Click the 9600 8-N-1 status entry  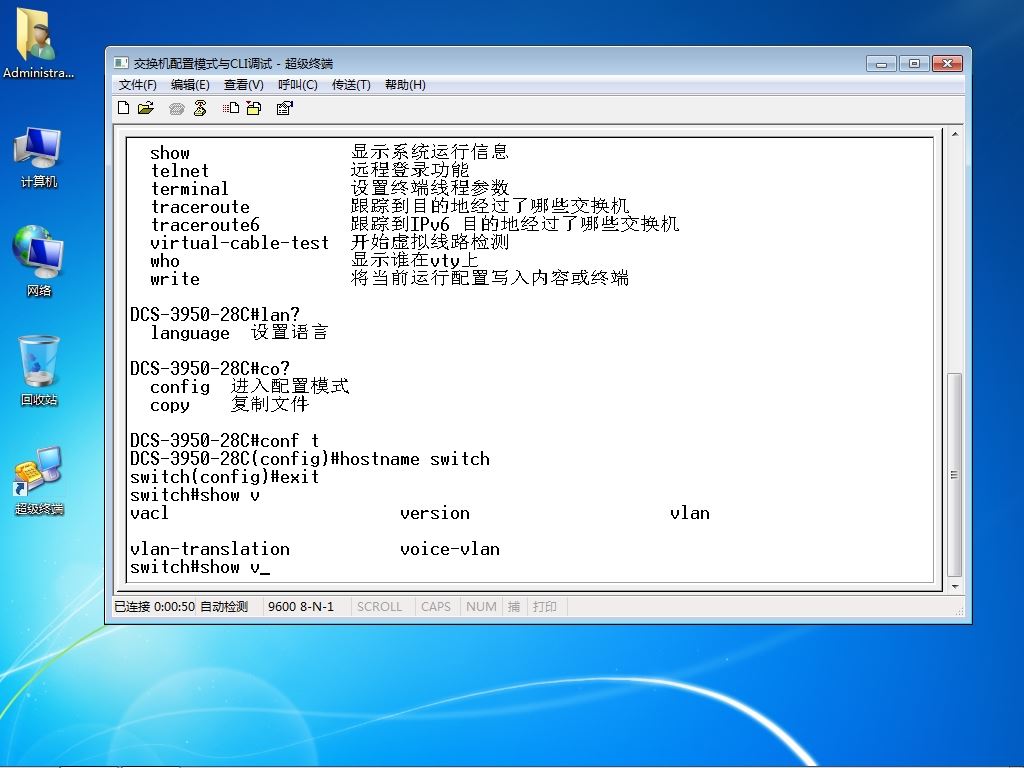[300, 607]
